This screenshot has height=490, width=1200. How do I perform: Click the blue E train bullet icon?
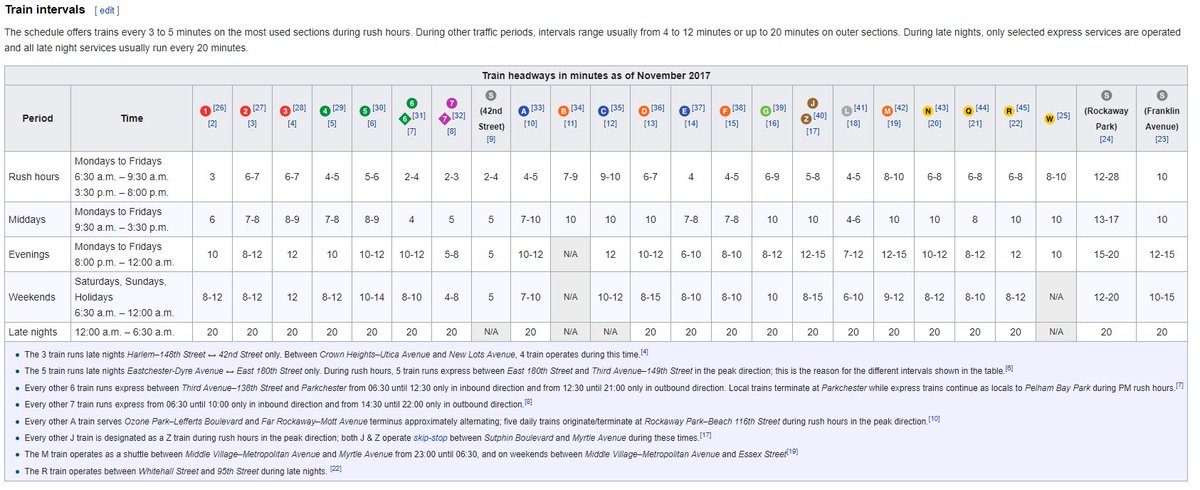point(683,110)
